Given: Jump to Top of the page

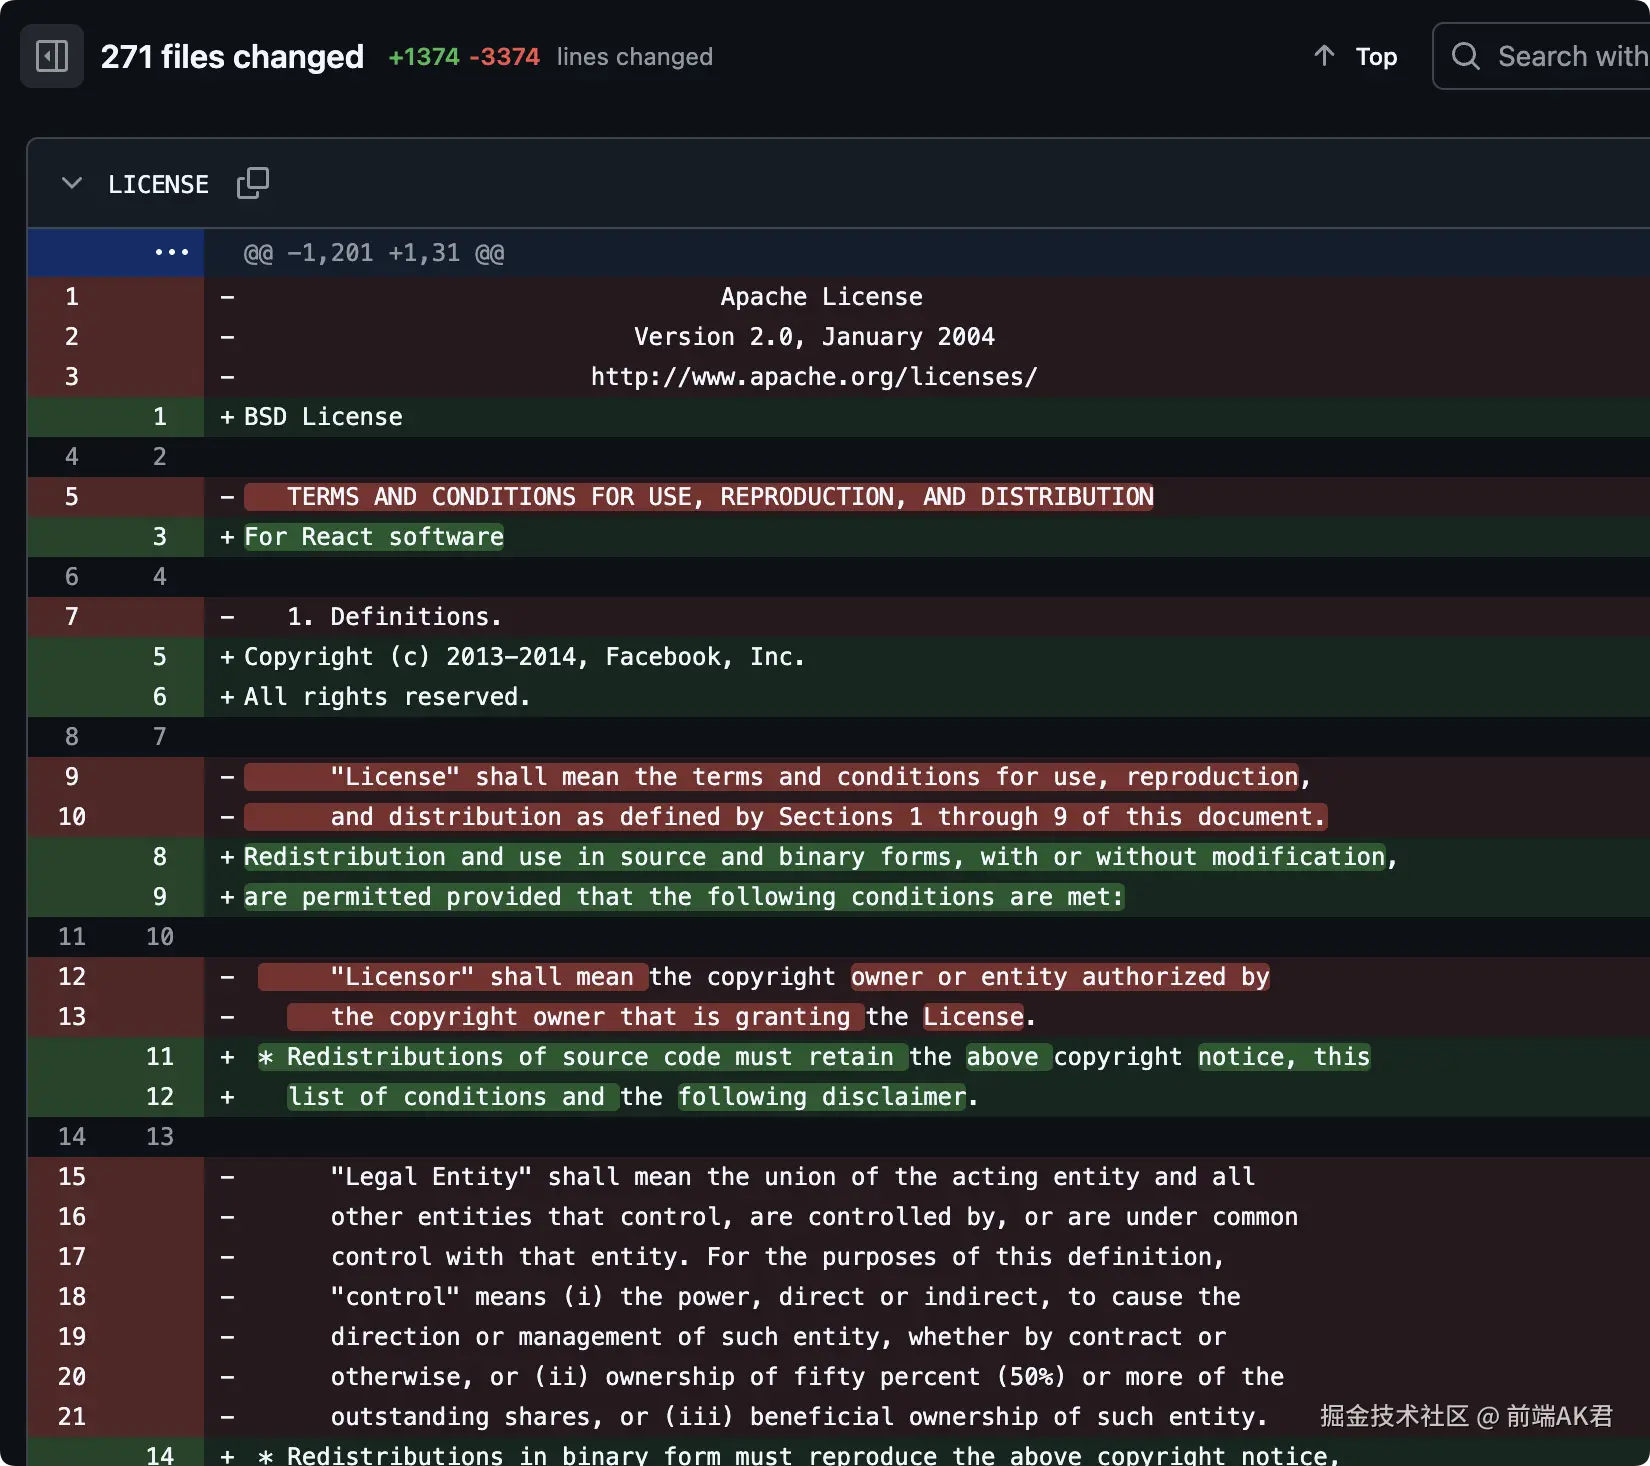Looking at the screenshot, I should (1375, 57).
